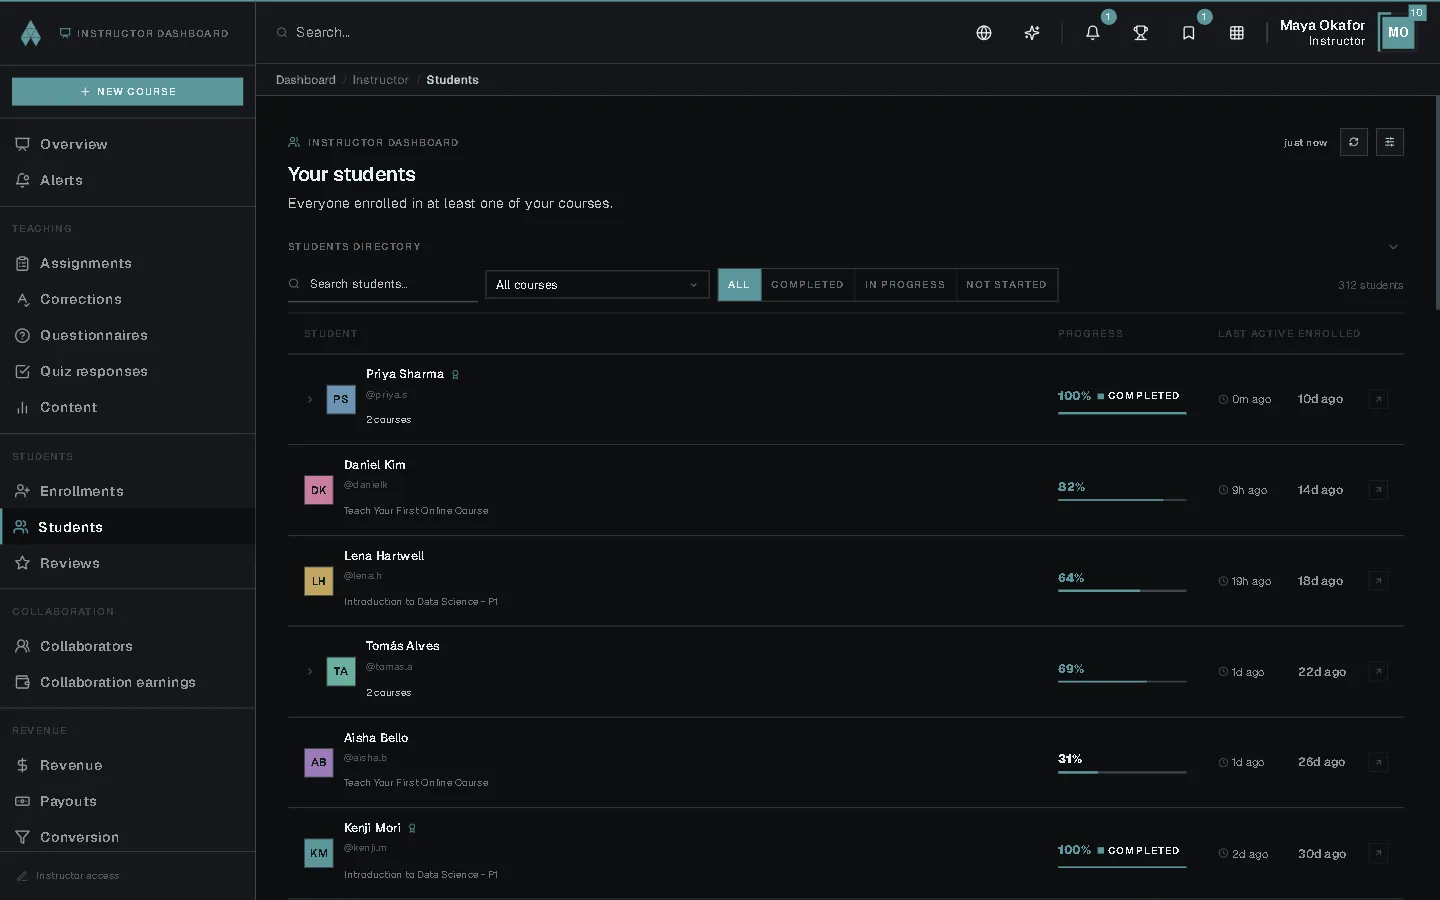Click Aisha Bello's 31% progress bar
This screenshot has height=900, width=1440.
1122,771
